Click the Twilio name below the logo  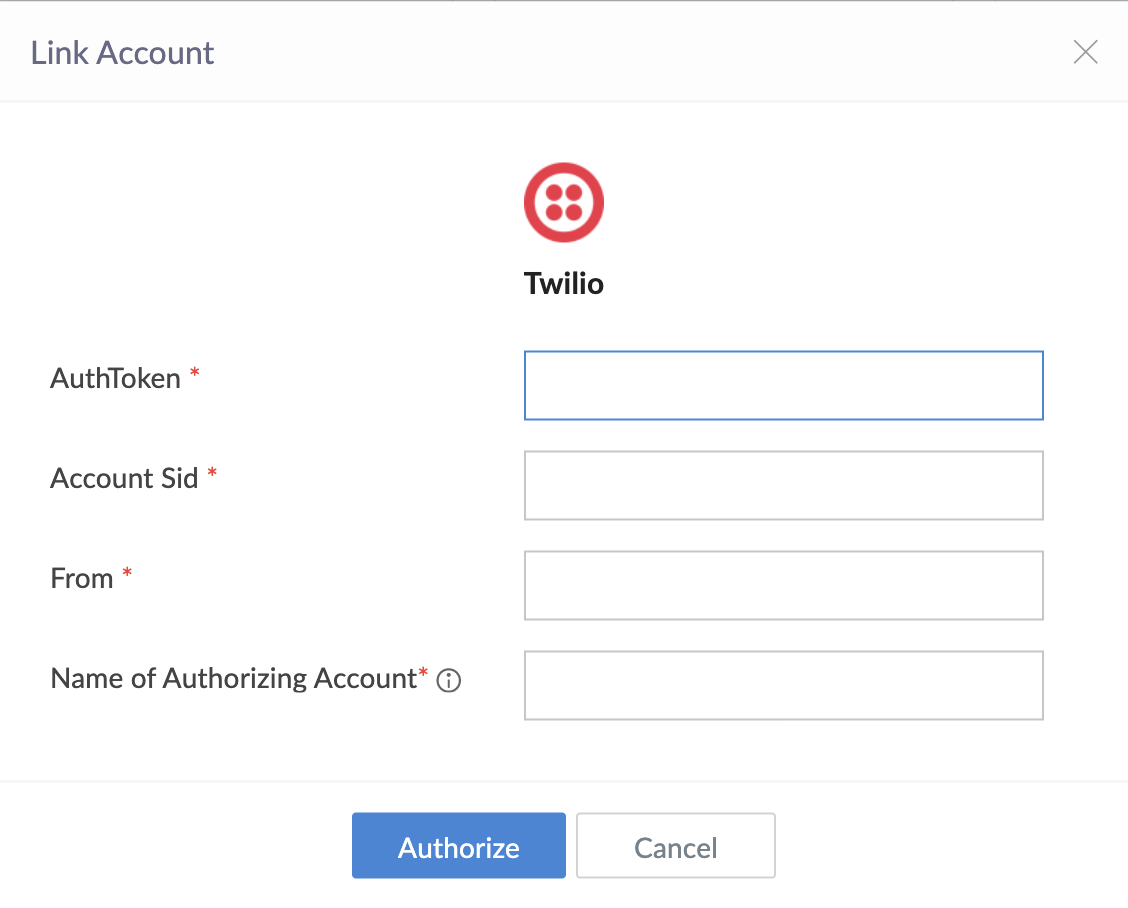pyautogui.click(x=564, y=284)
